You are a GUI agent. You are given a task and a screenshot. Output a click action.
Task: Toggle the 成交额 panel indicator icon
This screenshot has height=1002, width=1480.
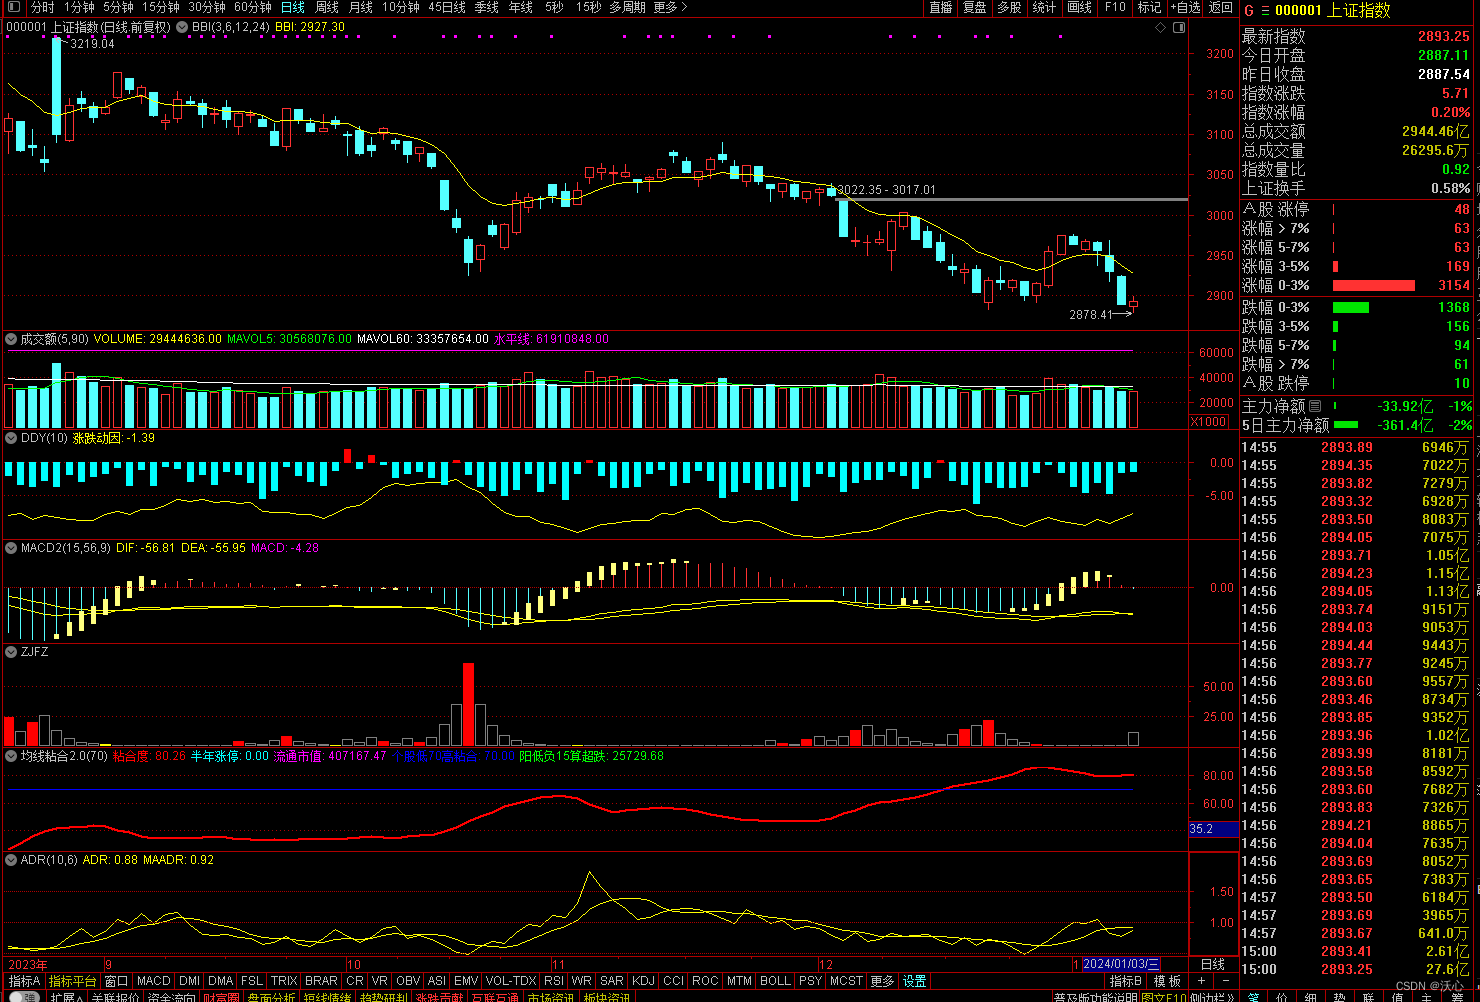tap(12, 339)
